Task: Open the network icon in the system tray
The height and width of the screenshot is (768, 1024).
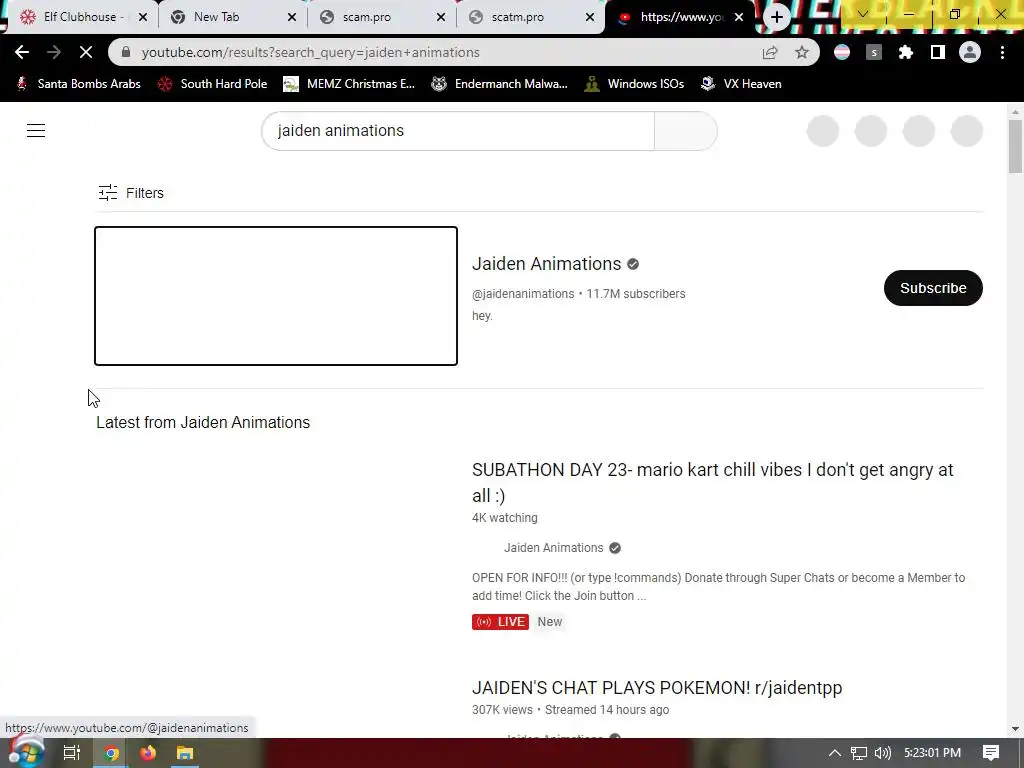Action: (x=859, y=753)
